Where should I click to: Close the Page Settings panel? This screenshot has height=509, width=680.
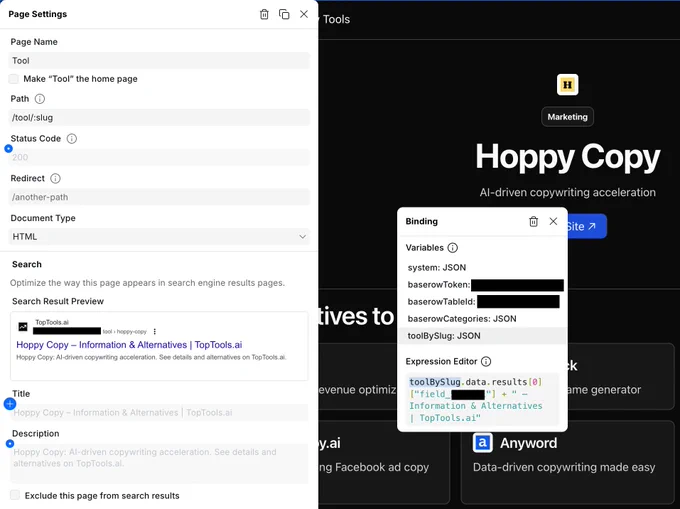click(304, 14)
